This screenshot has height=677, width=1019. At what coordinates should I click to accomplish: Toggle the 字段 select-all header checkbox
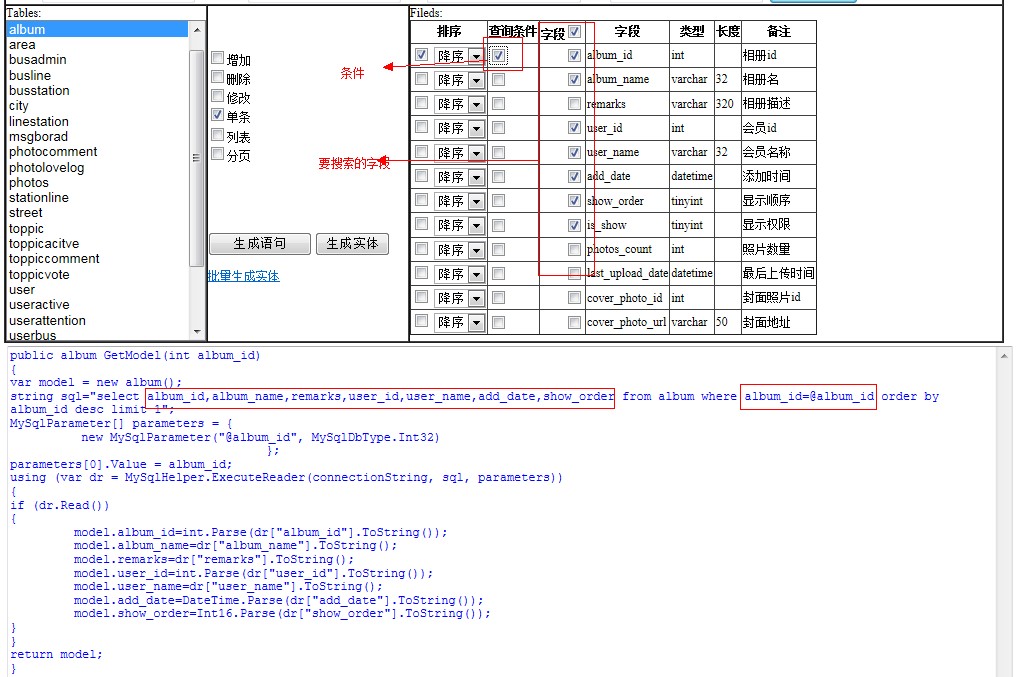coord(575,32)
